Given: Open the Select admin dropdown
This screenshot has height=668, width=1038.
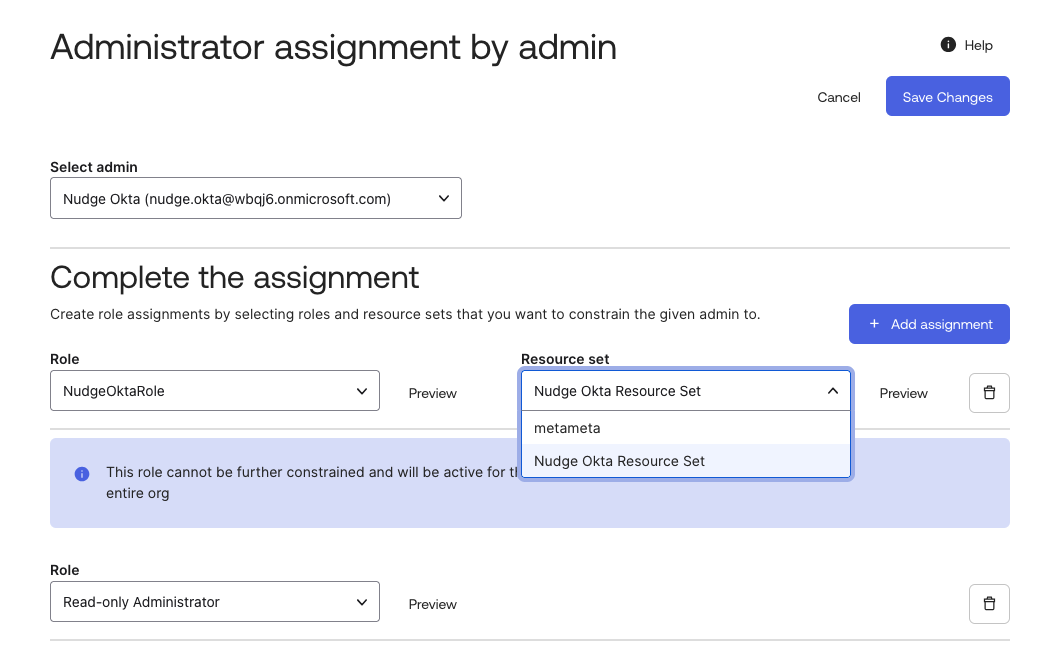Looking at the screenshot, I should 240,199.
